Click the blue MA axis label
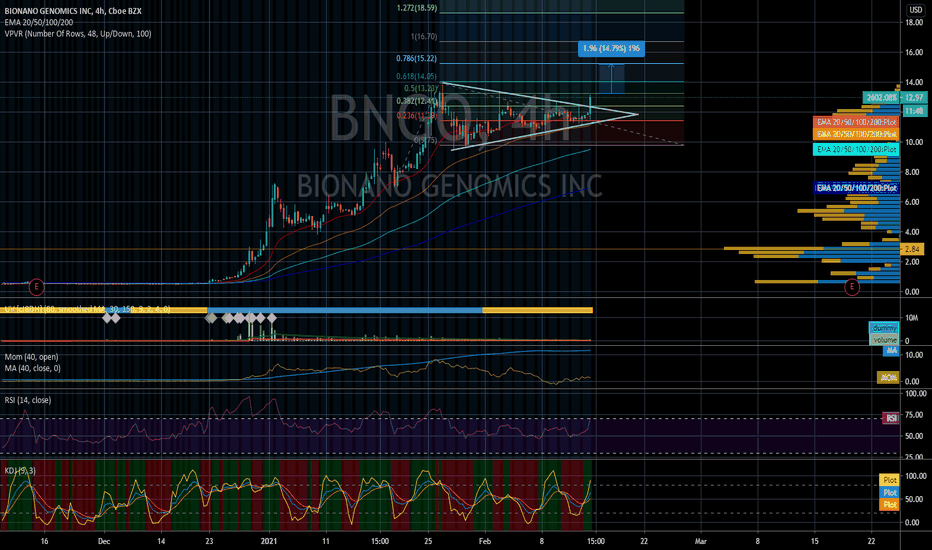This screenshot has height=550, width=932. click(891, 351)
